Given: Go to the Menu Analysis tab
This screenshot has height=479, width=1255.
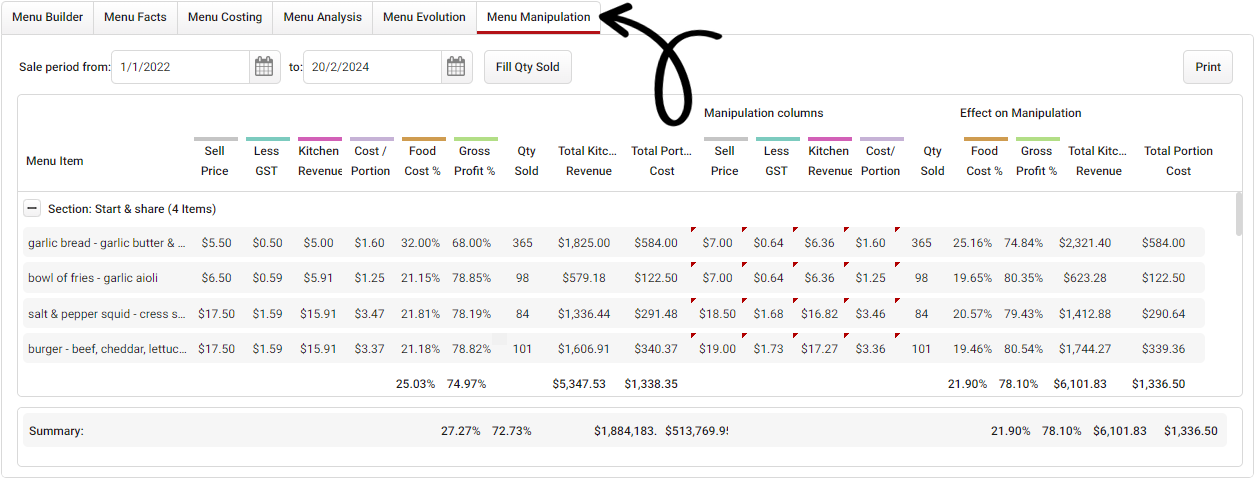Looking at the screenshot, I should [322, 17].
